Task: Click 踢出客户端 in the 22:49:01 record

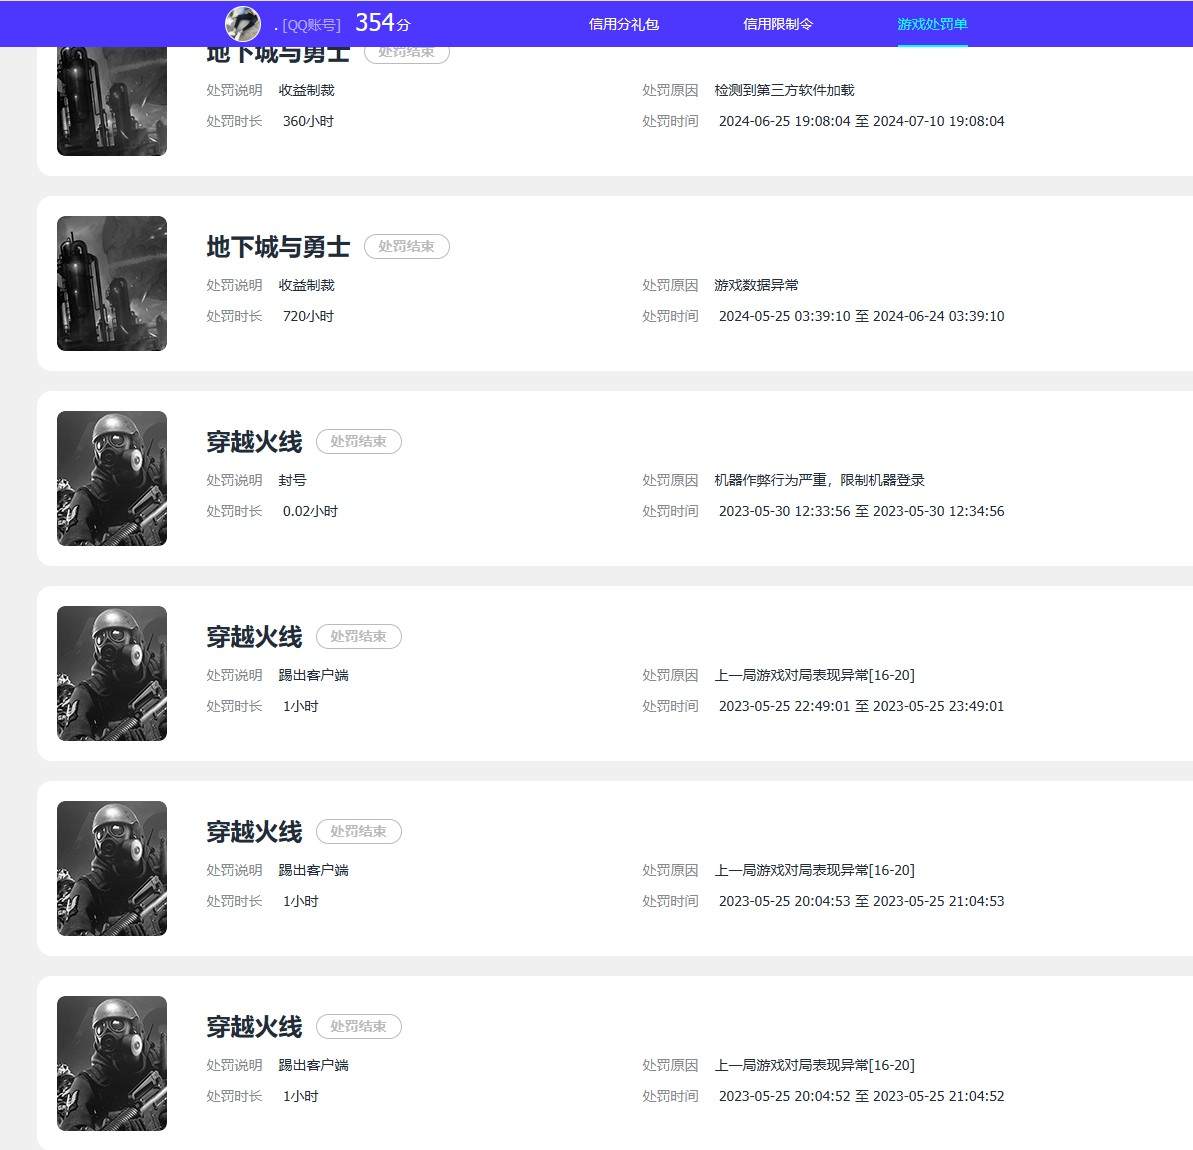Action: pyautogui.click(x=313, y=674)
